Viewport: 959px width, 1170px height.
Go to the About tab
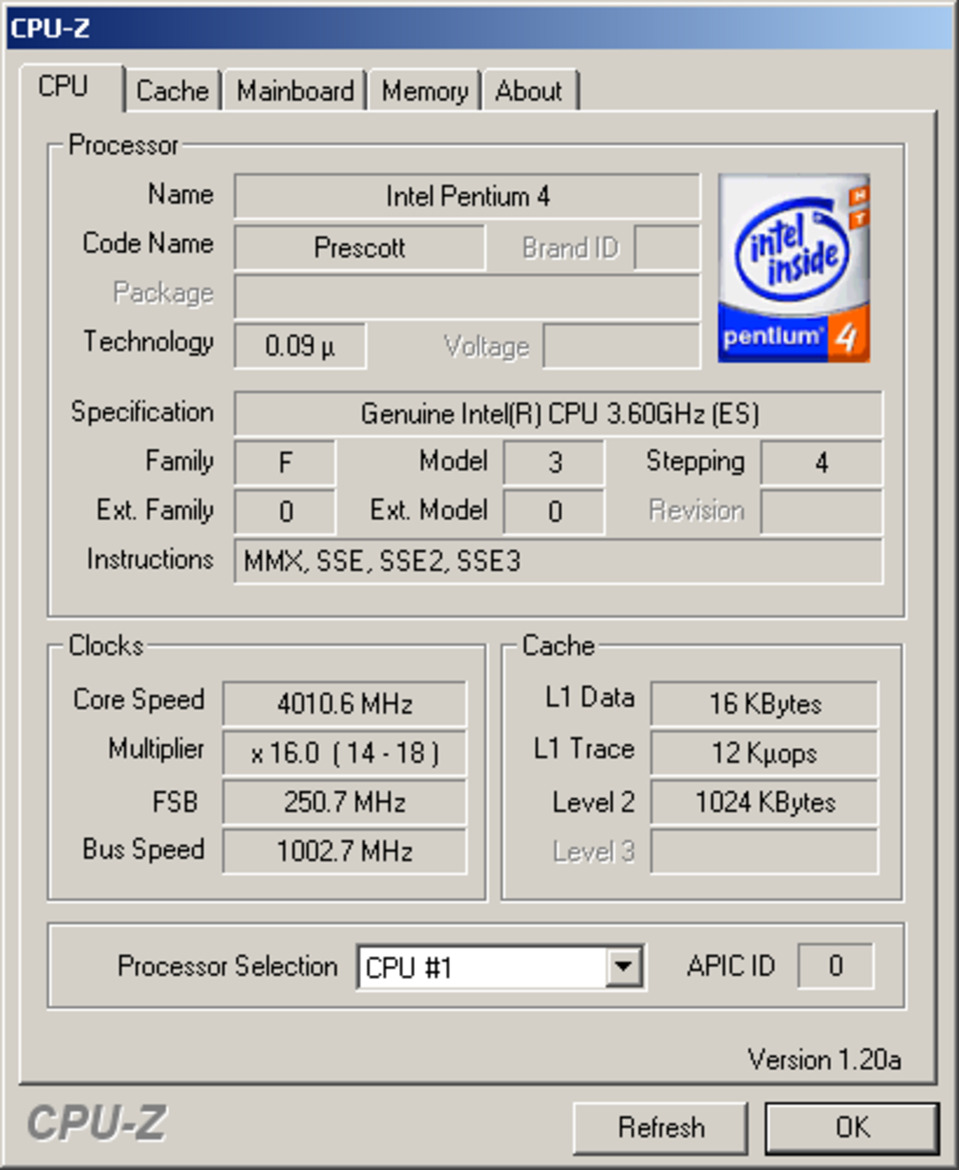(529, 91)
